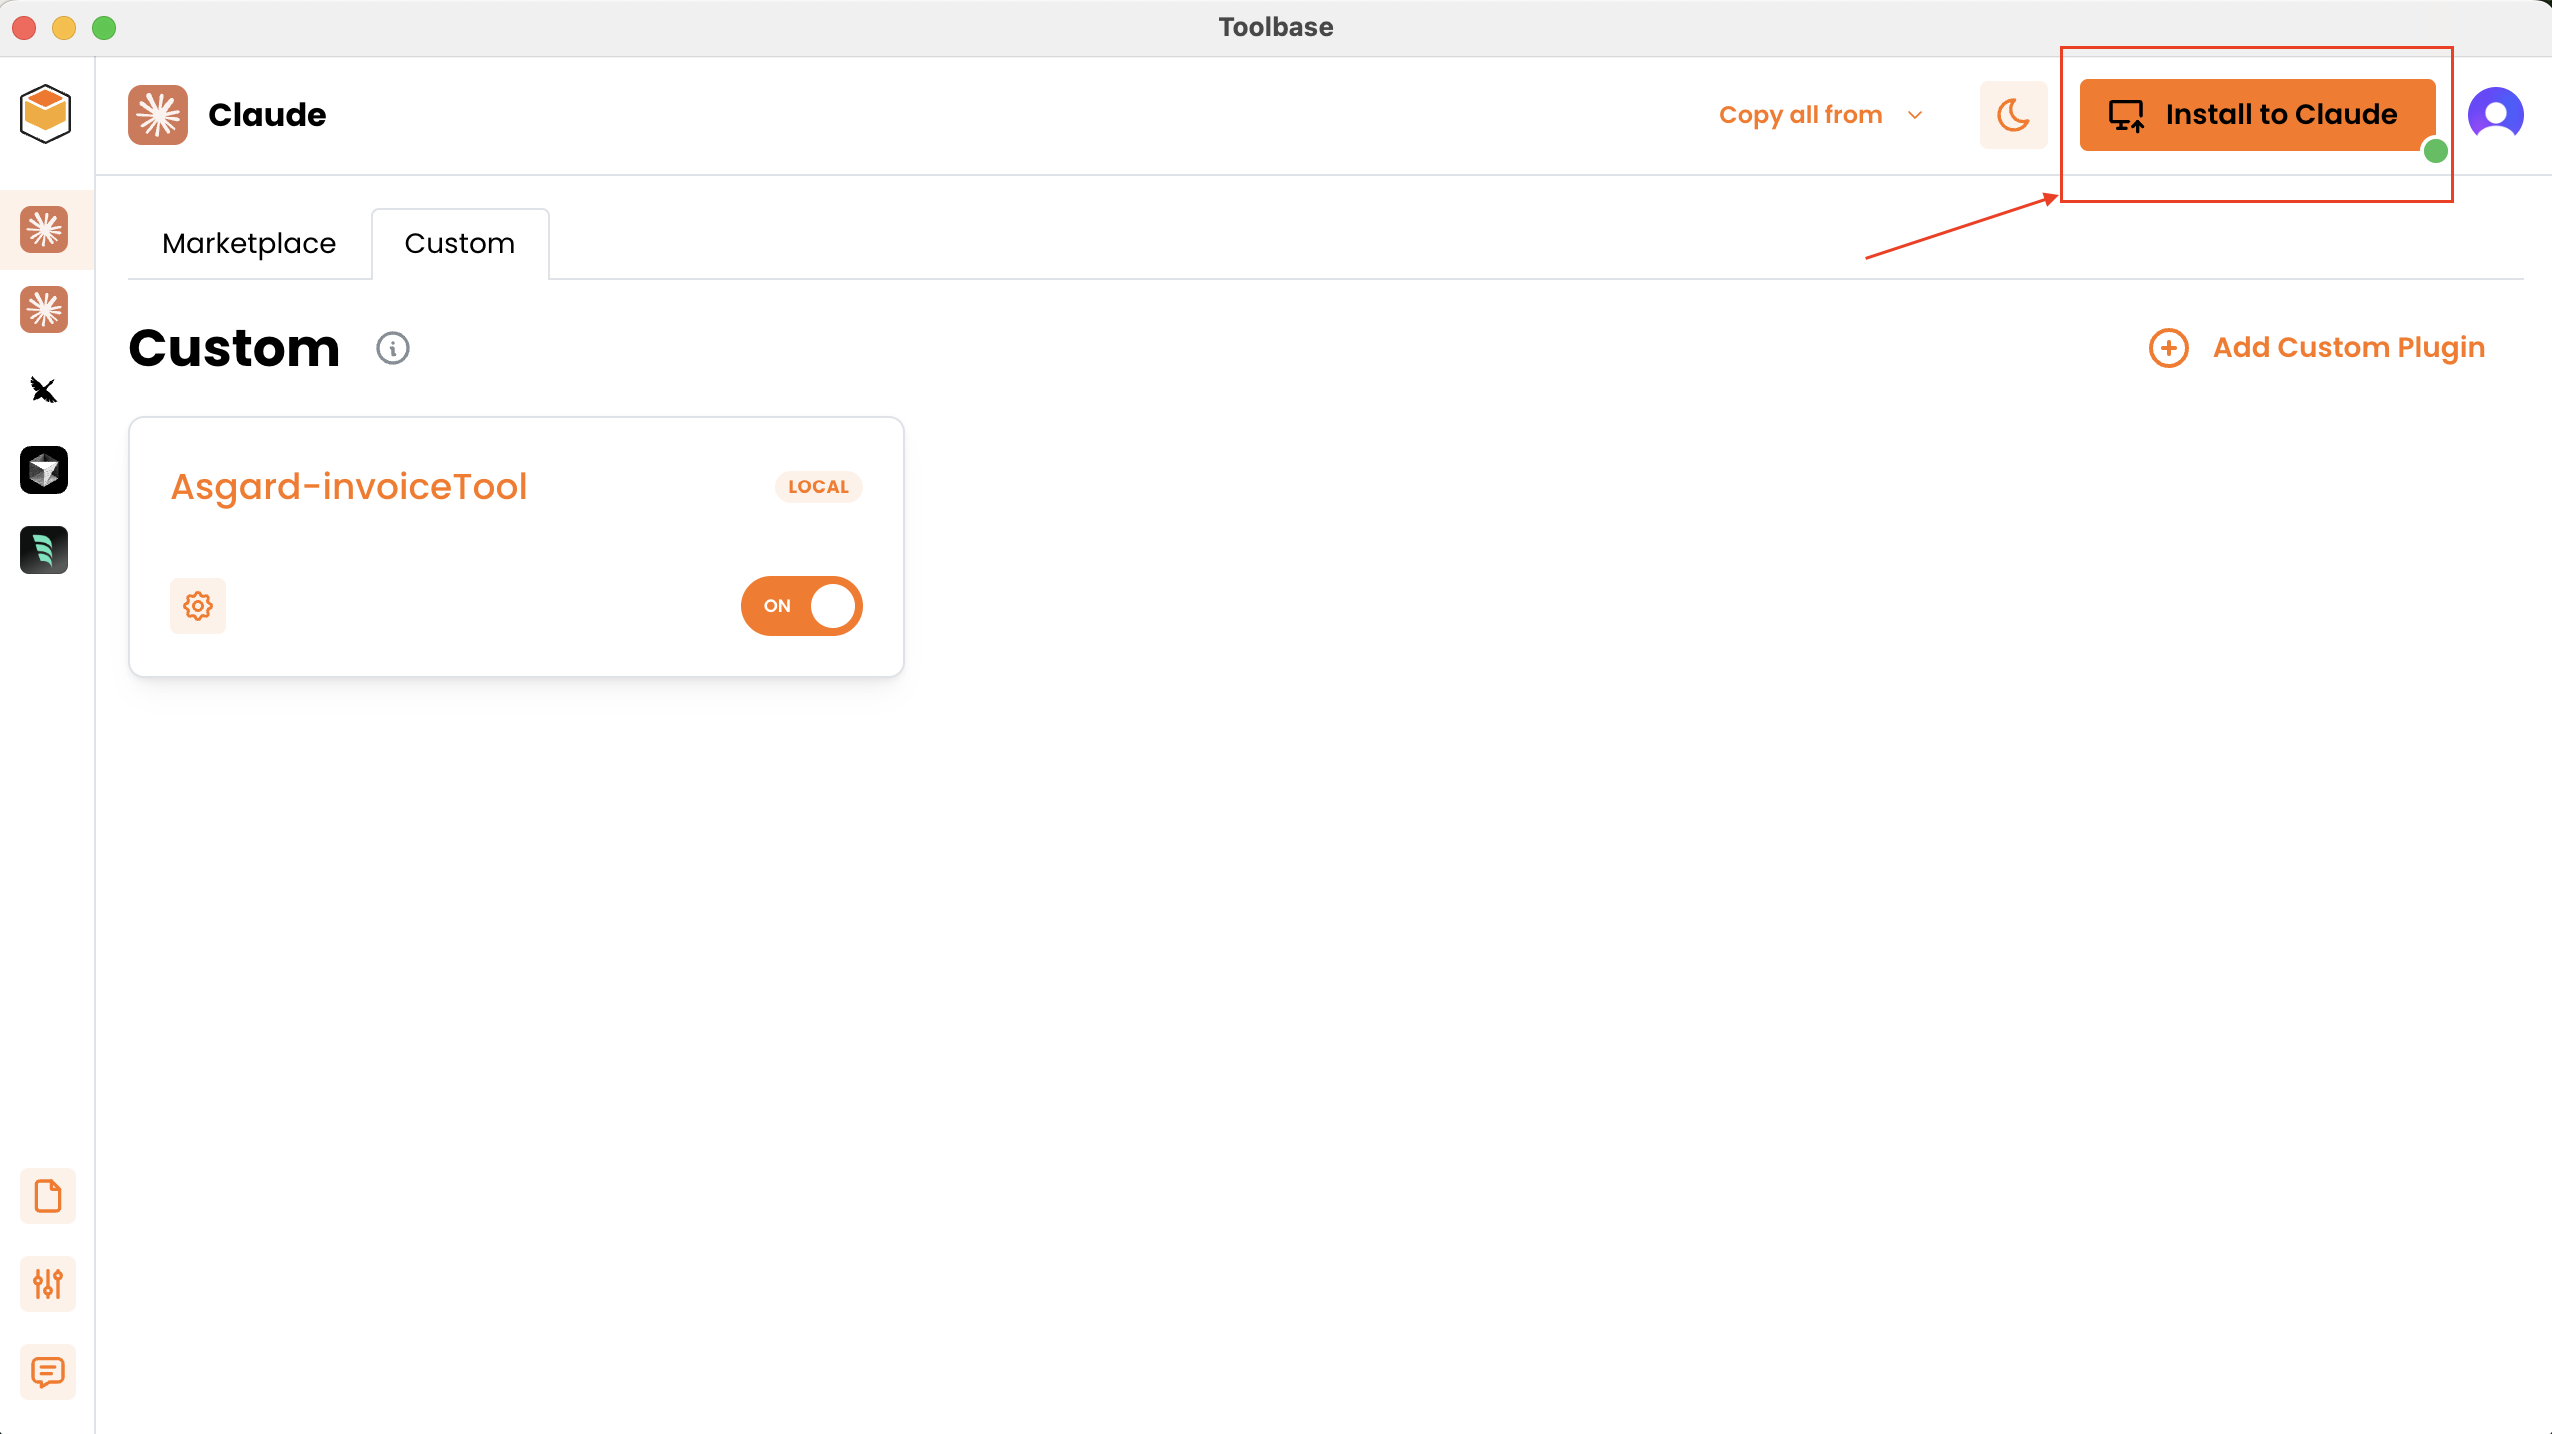Screen dimensions: 2552x1434
Task: Turn off the Asgard-invoiceTool ON switch
Action: click(x=802, y=606)
